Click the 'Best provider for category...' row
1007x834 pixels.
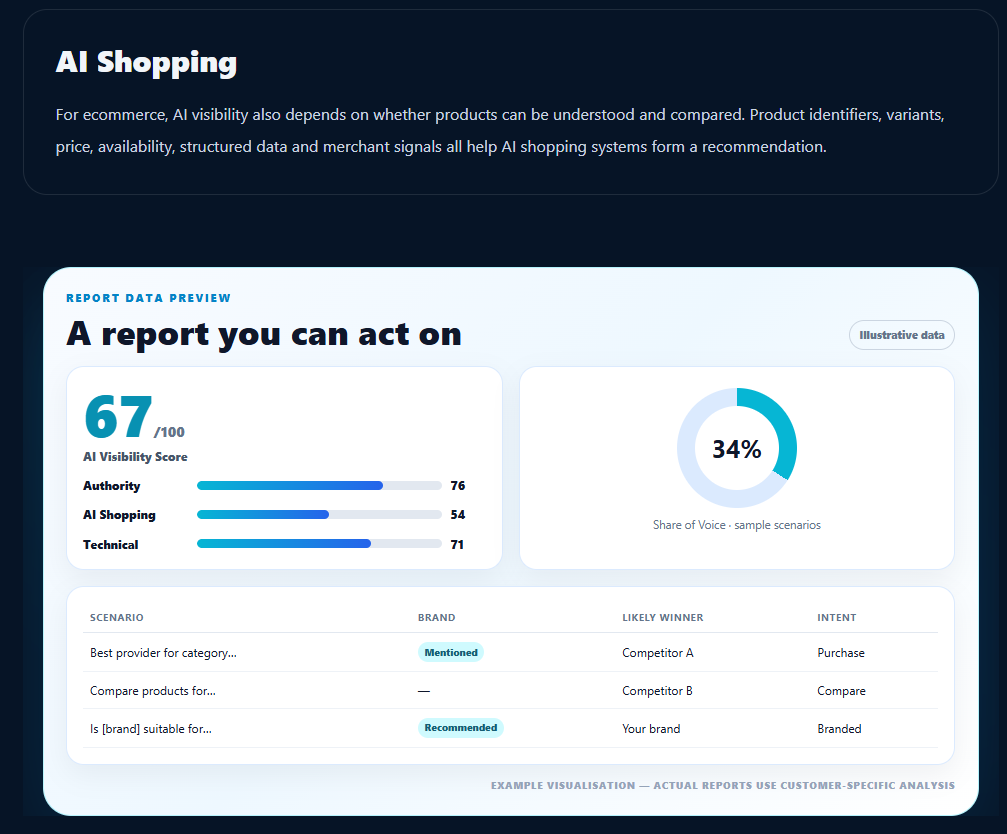(x=510, y=653)
